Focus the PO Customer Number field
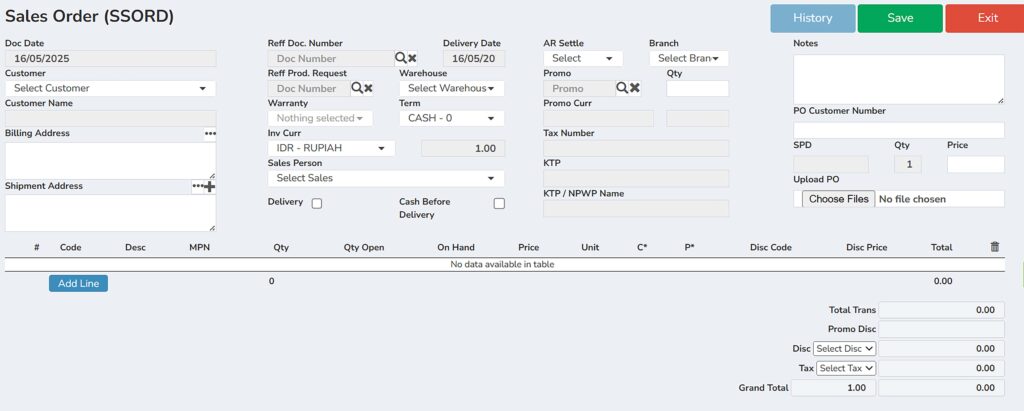This screenshot has height=411, width=1024. pos(899,130)
